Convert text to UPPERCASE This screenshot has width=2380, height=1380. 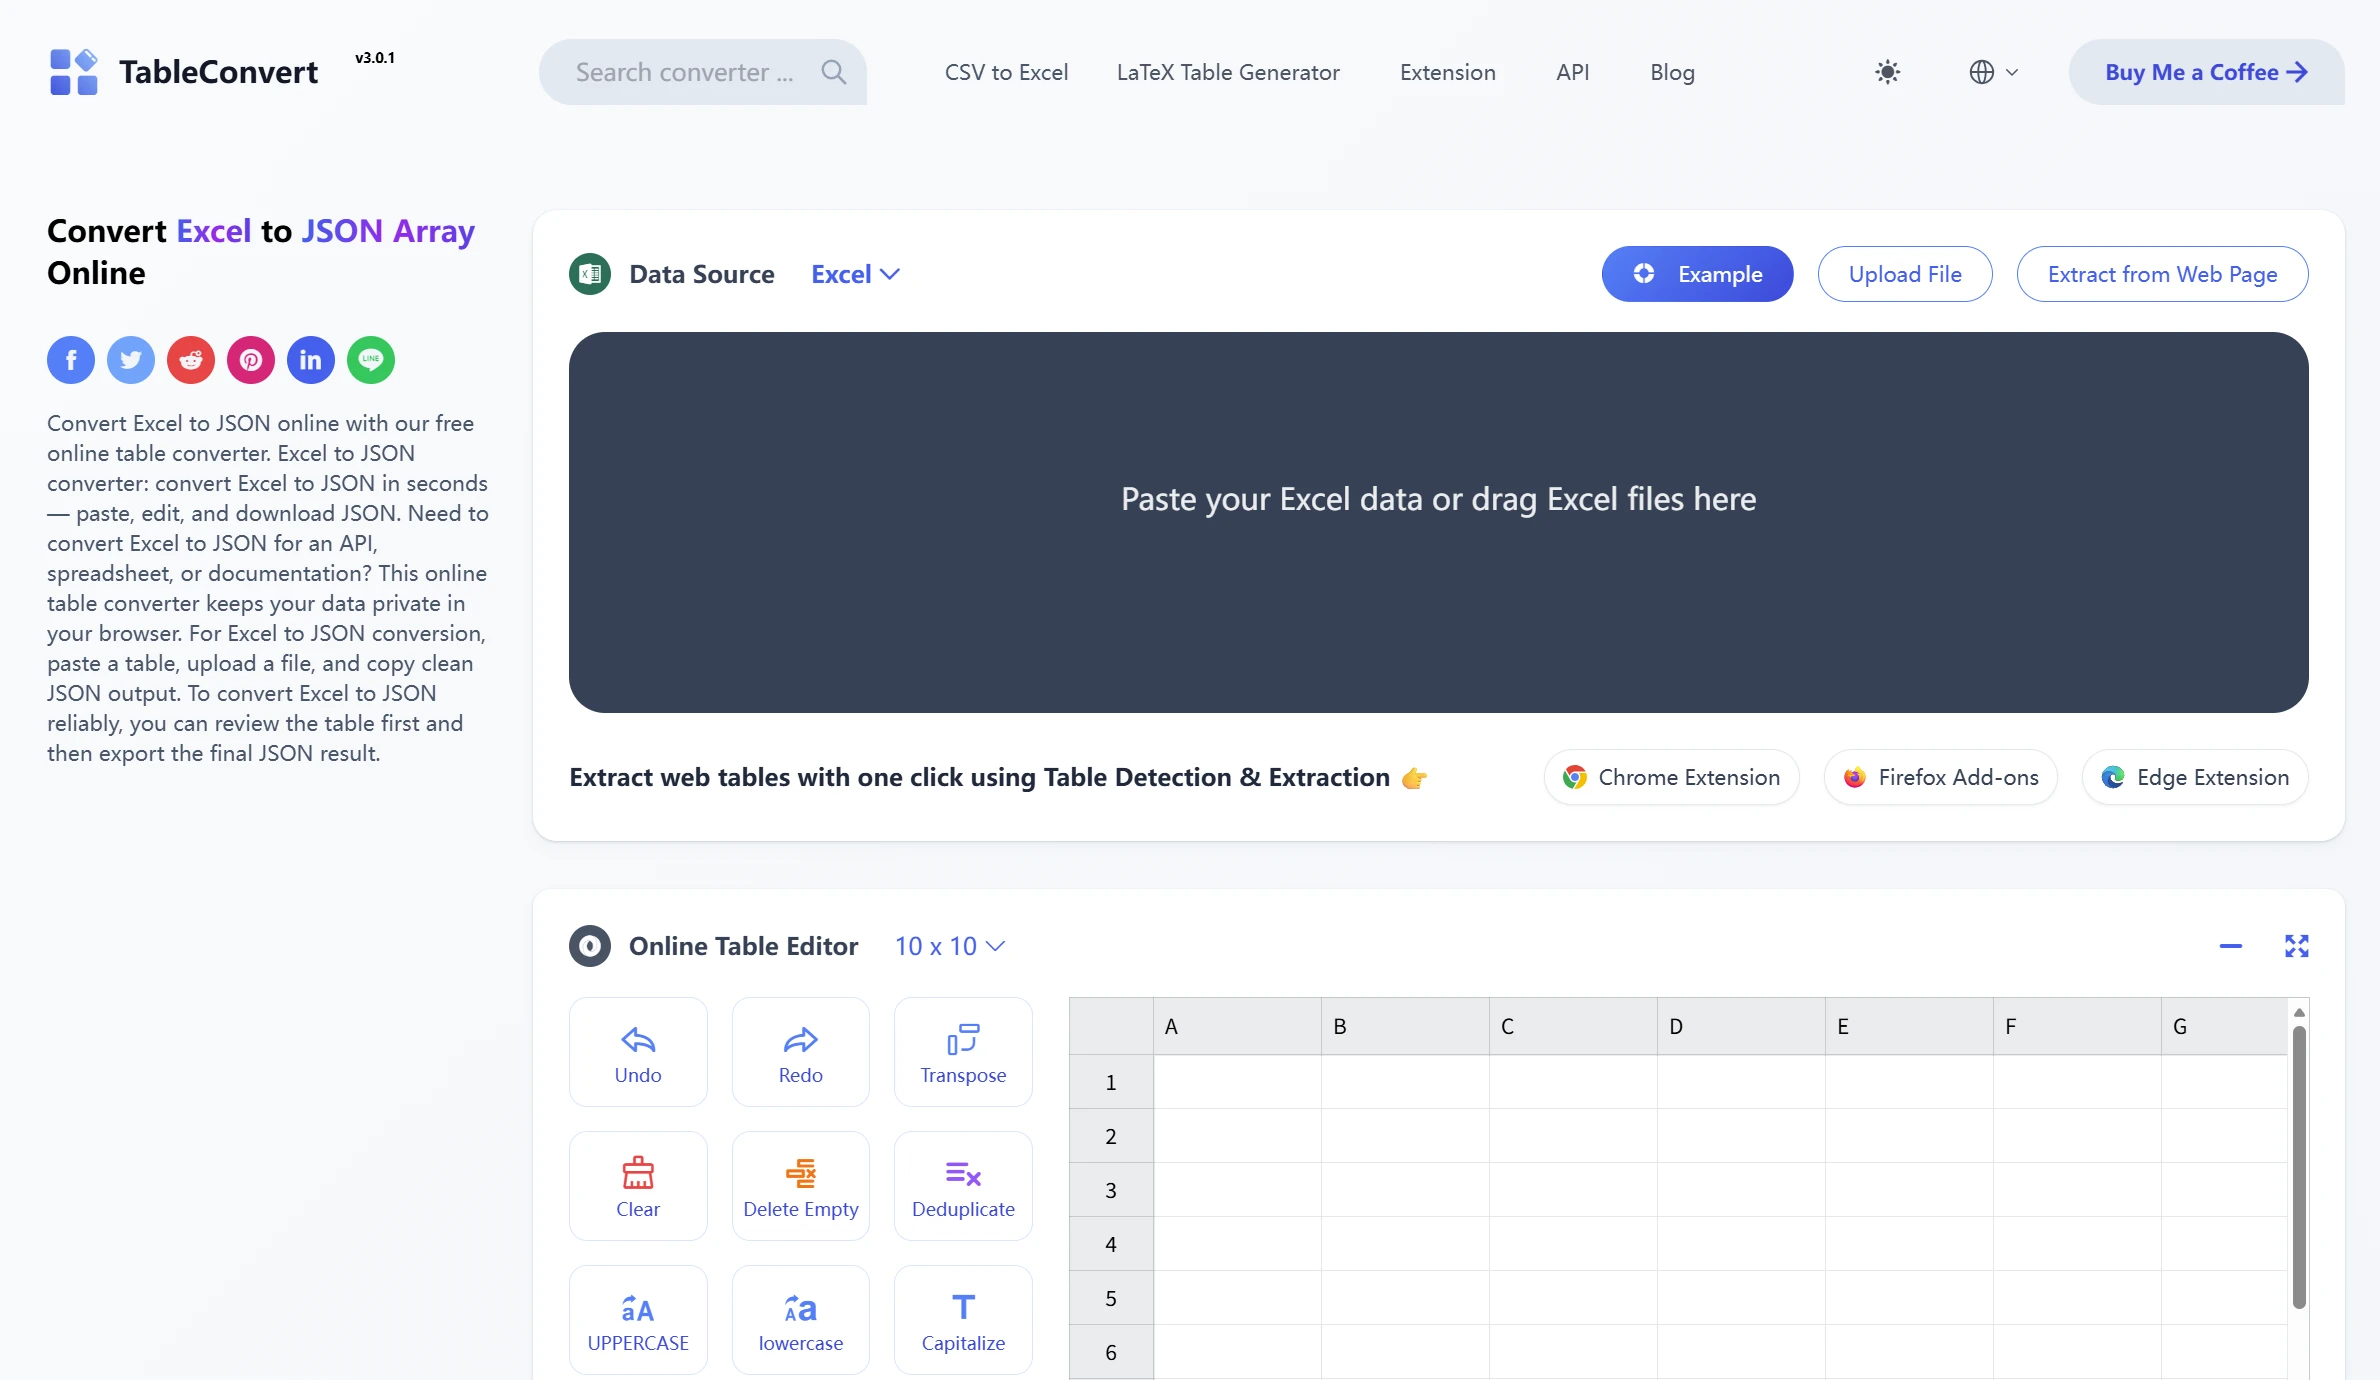point(638,1320)
